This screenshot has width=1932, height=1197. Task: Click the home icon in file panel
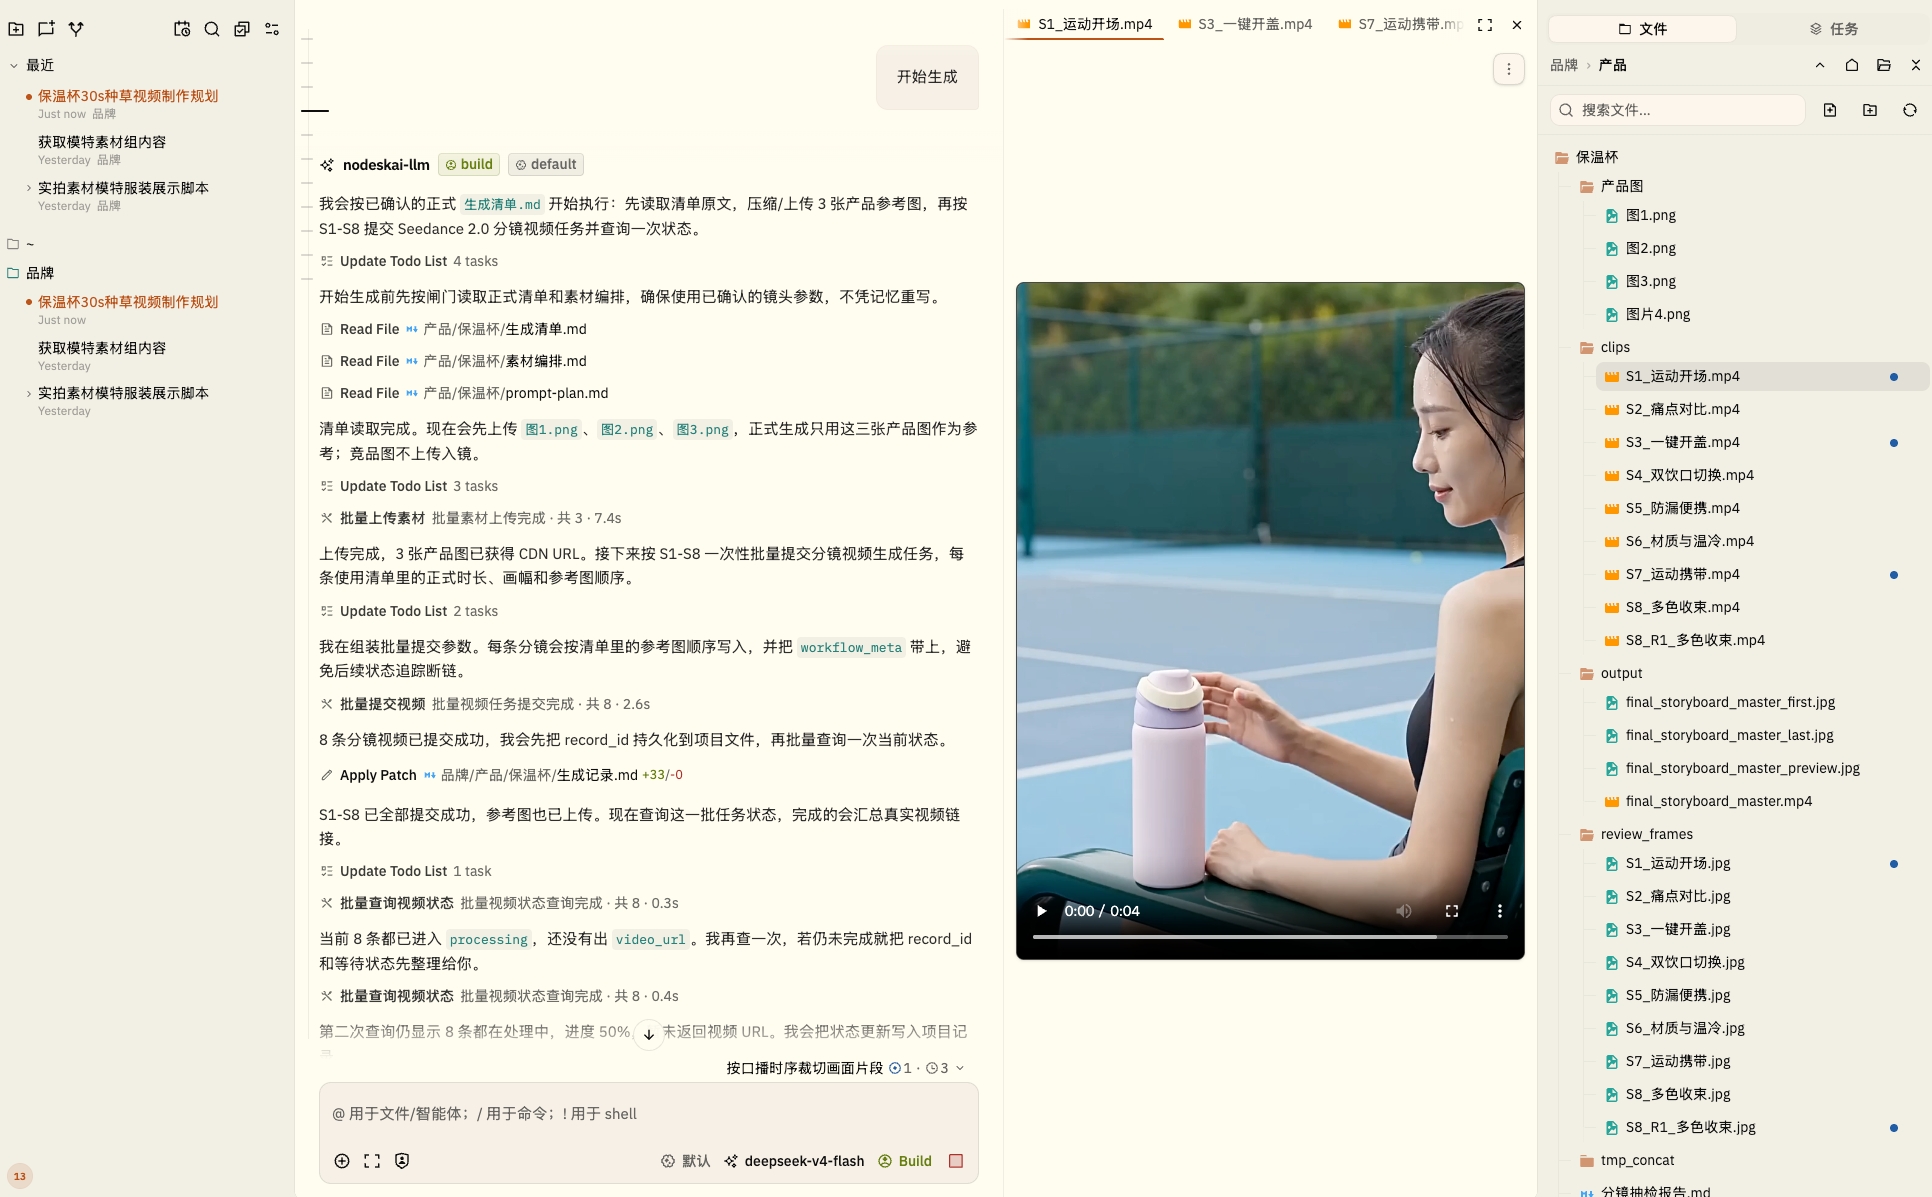[1852, 65]
